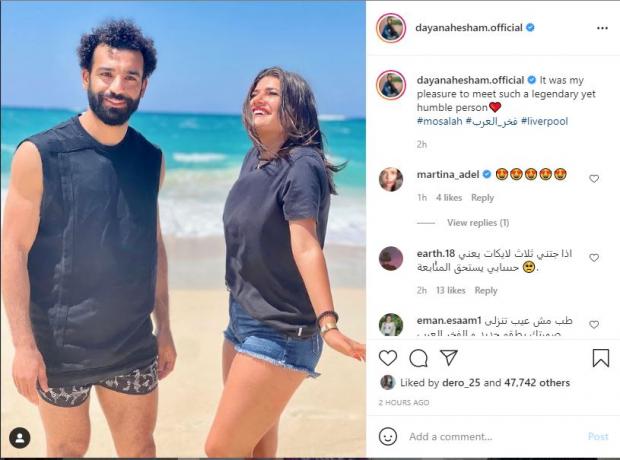Open martina_adel's profile avatar
The width and height of the screenshot is (620, 460).
[x=391, y=180]
